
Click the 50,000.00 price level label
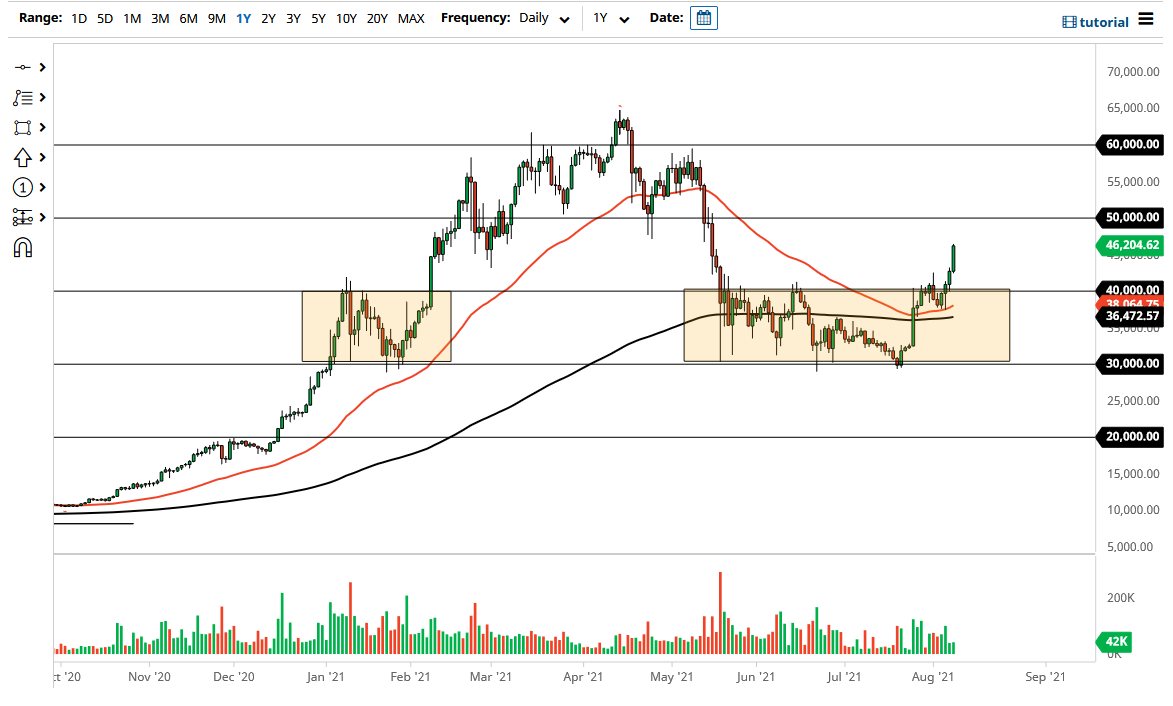1130,218
